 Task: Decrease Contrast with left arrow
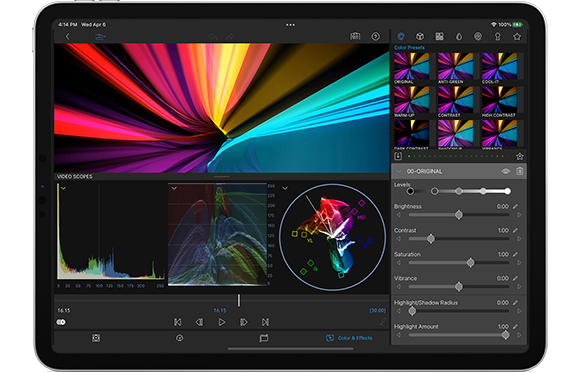[x=399, y=239]
